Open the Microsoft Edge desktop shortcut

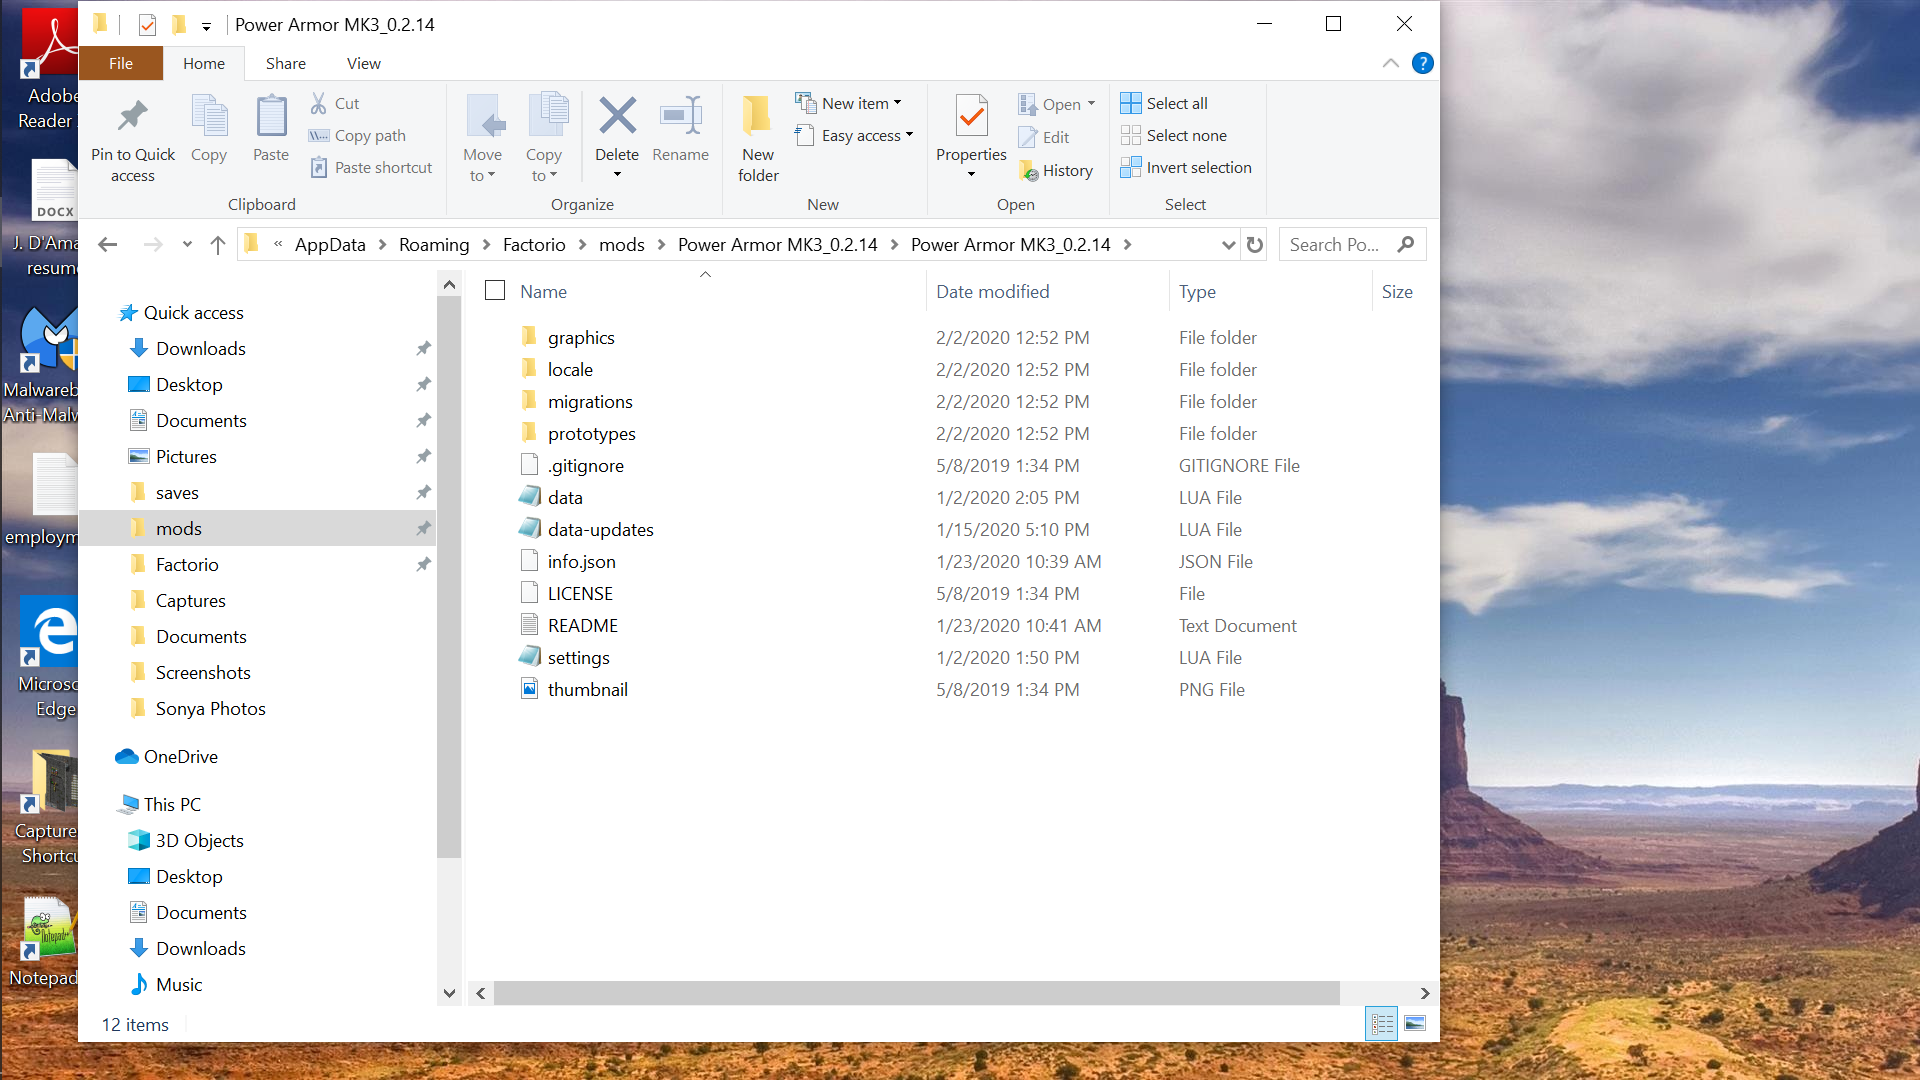[47, 657]
